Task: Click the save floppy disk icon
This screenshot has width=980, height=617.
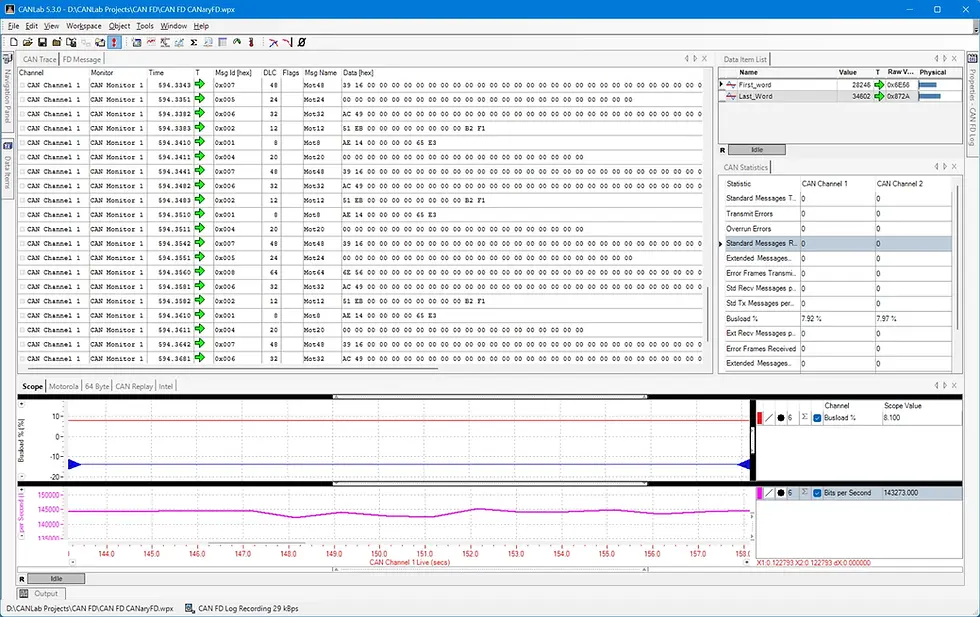Action: pos(42,43)
